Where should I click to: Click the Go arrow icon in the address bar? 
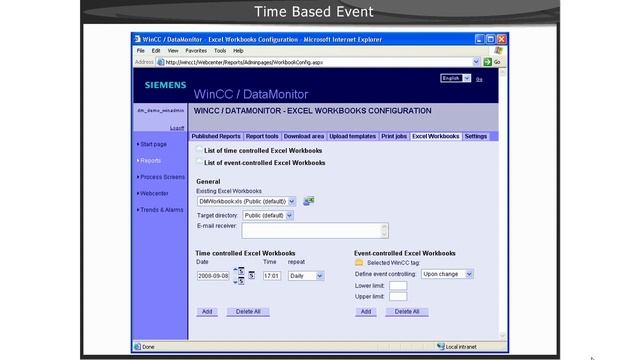[487, 62]
